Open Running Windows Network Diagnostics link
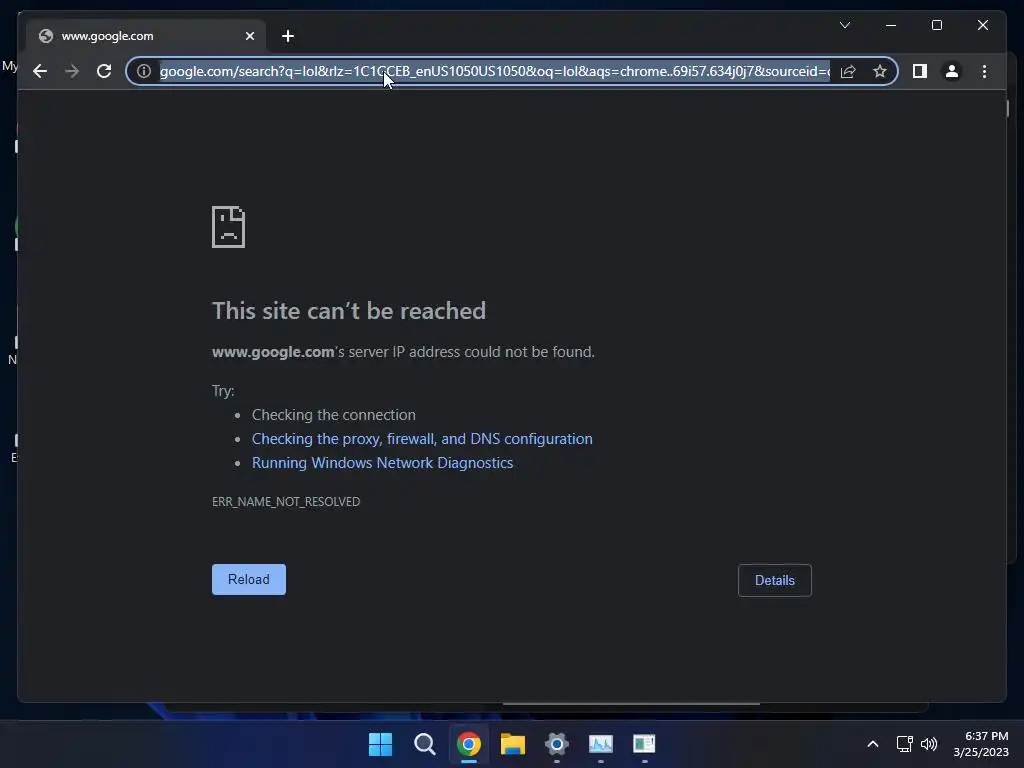This screenshot has width=1024, height=768. click(x=382, y=463)
